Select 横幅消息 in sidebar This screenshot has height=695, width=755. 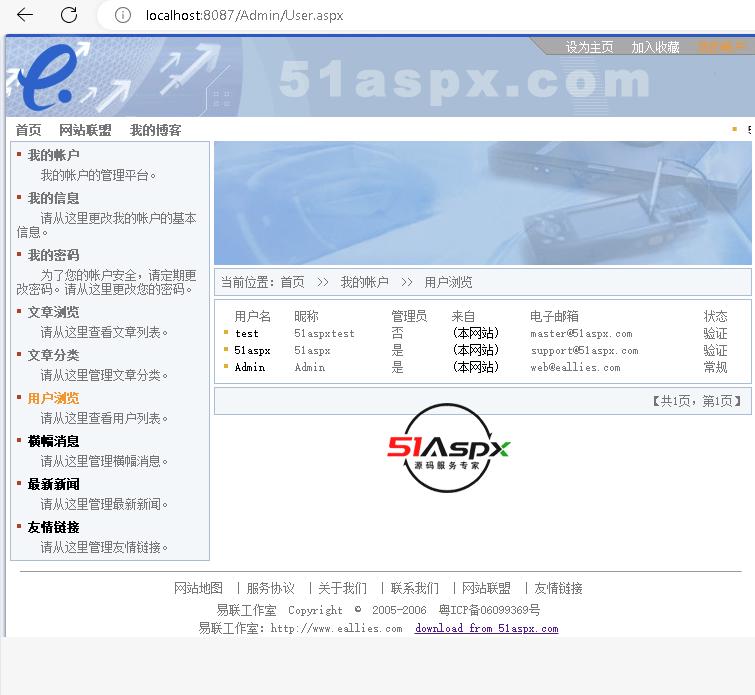(x=53, y=441)
